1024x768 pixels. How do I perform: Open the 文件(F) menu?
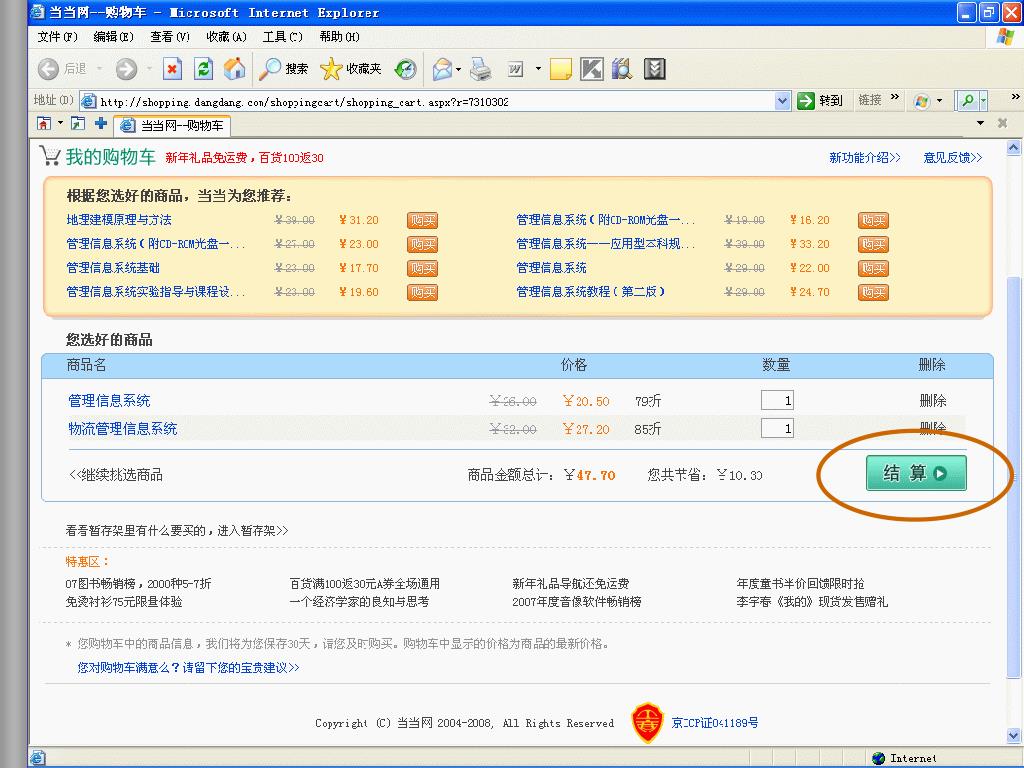[57, 37]
